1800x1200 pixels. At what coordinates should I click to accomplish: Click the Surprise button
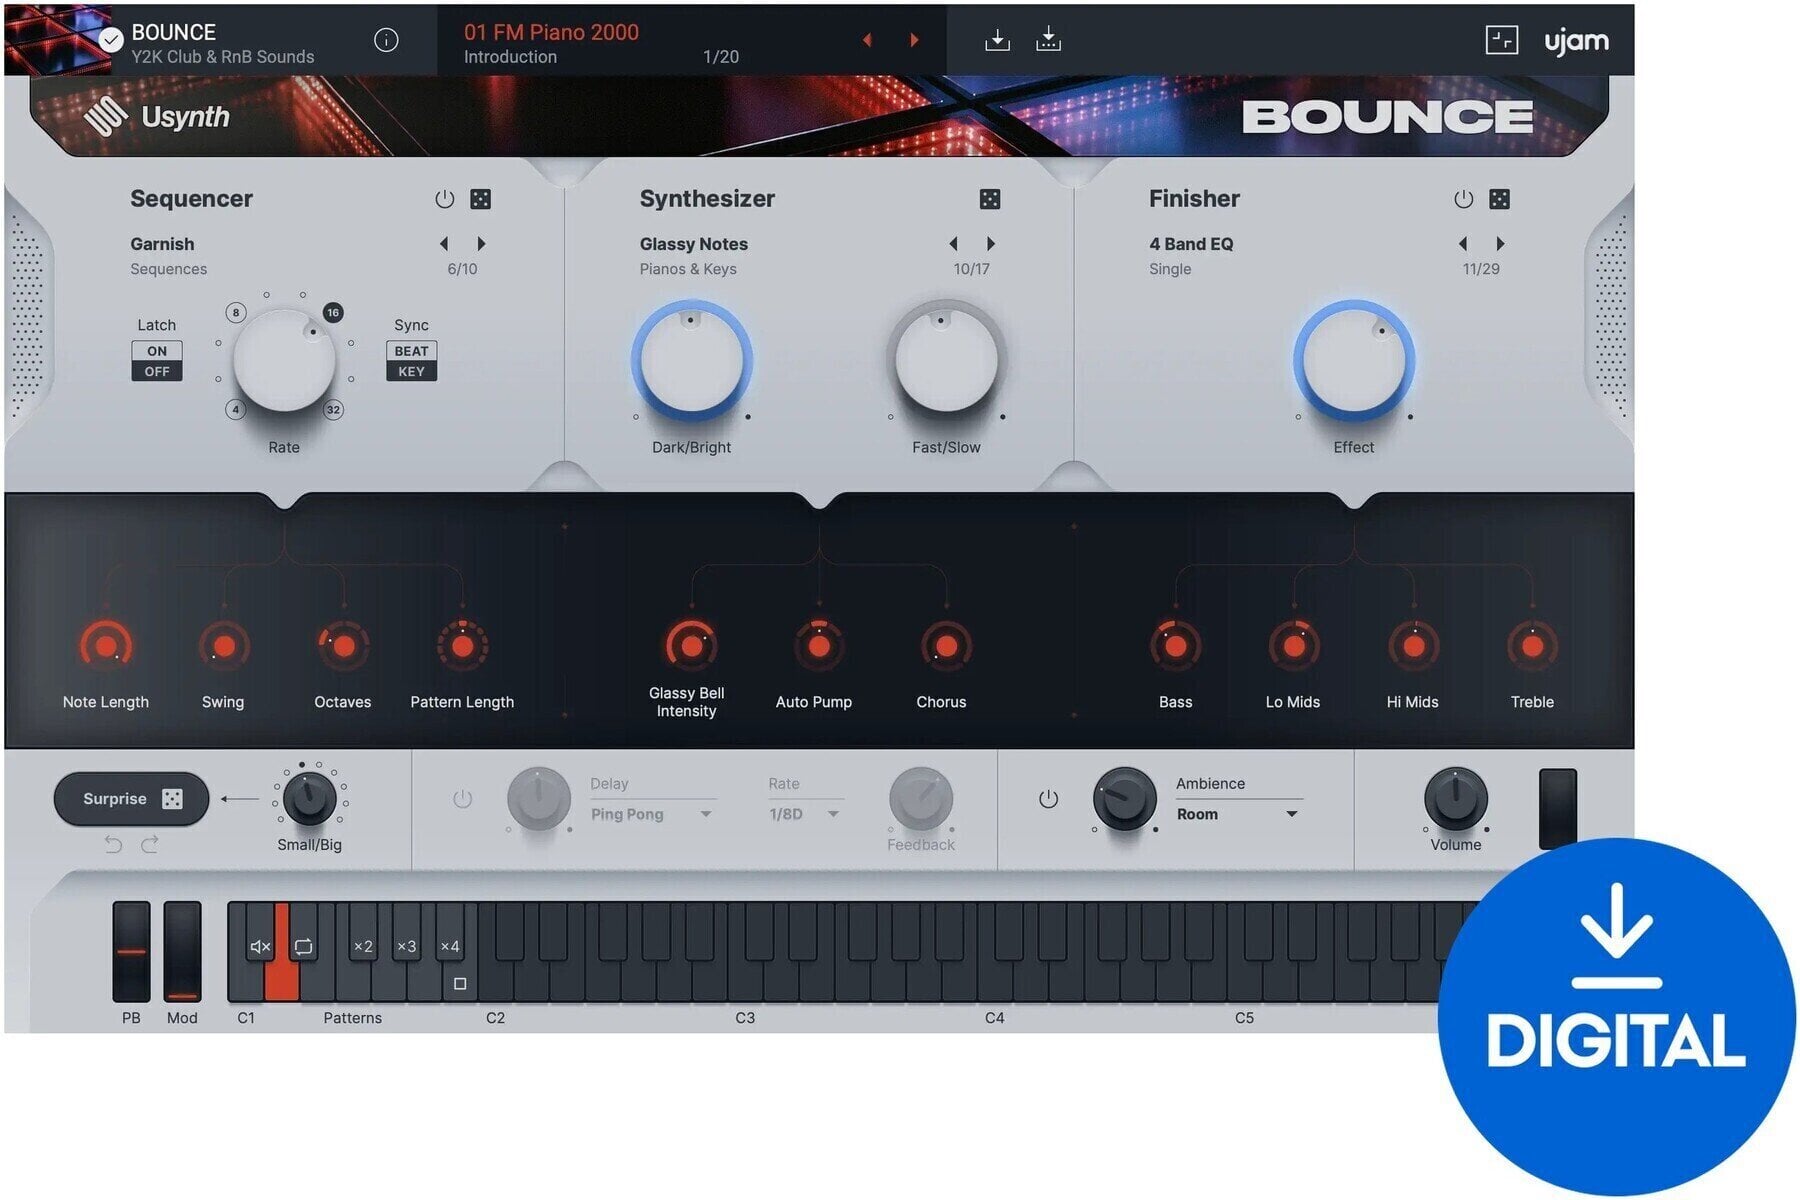tap(131, 799)
